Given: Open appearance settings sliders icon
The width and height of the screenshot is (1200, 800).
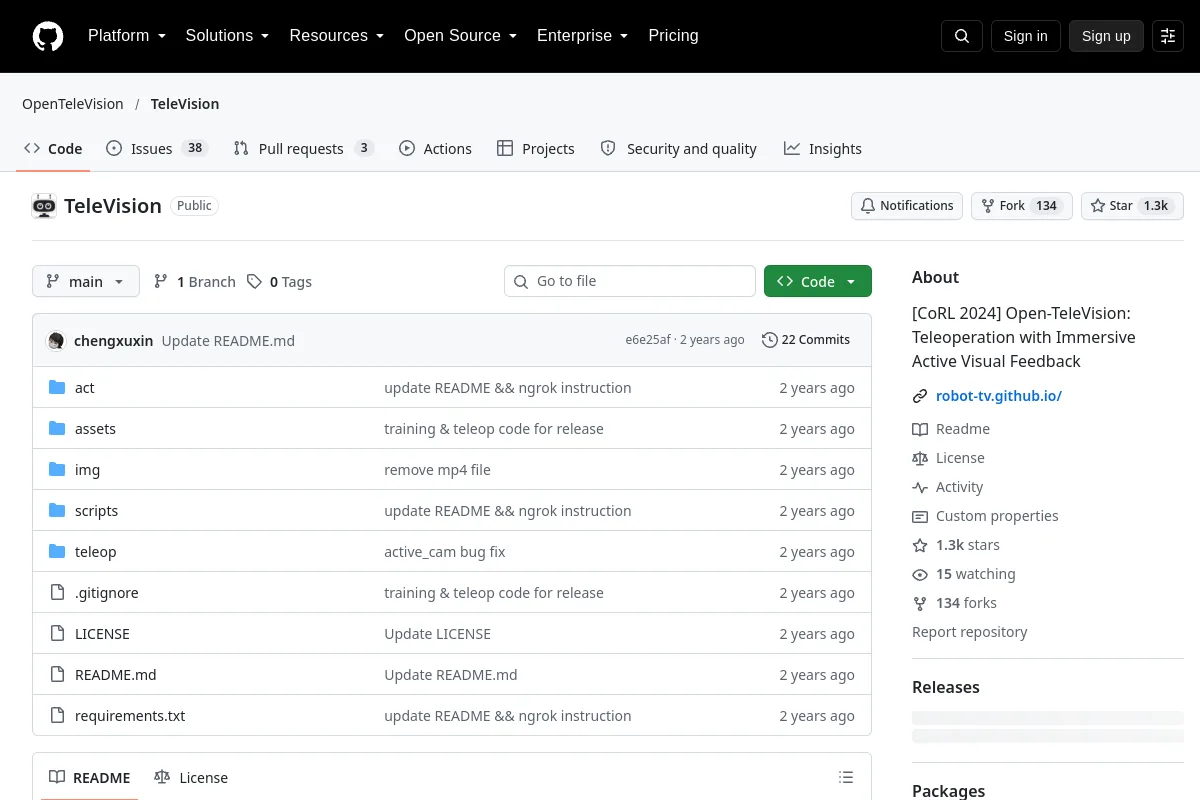Looking at the screenshot, I should click(1168, 36).
